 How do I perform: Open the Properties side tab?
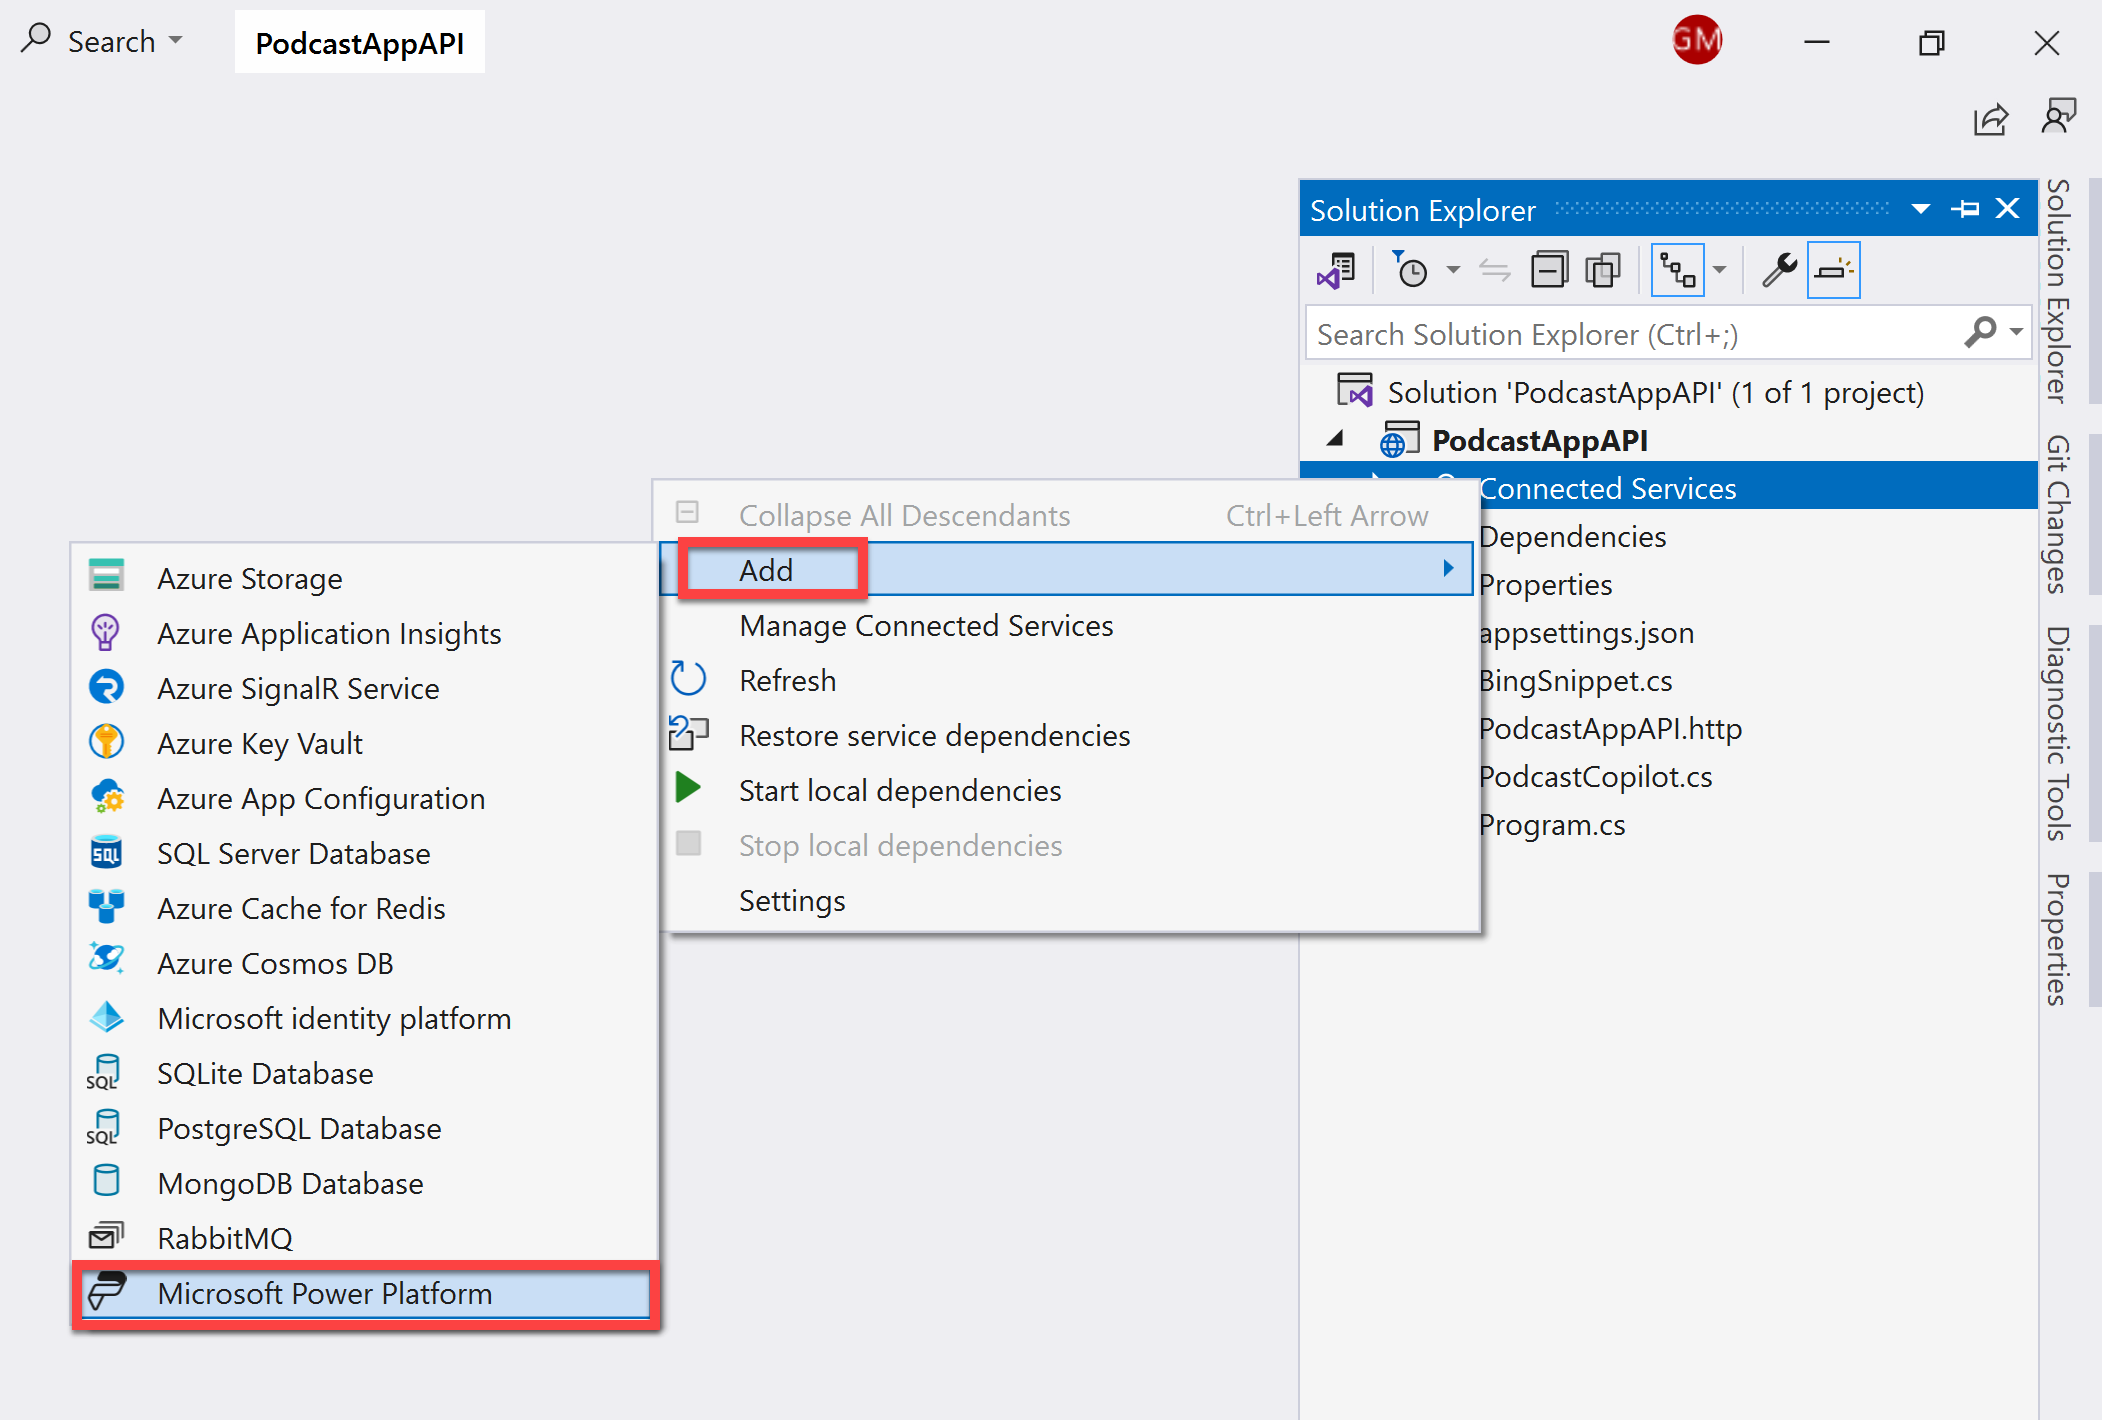pyautogui.click(x=2057, y=939)
